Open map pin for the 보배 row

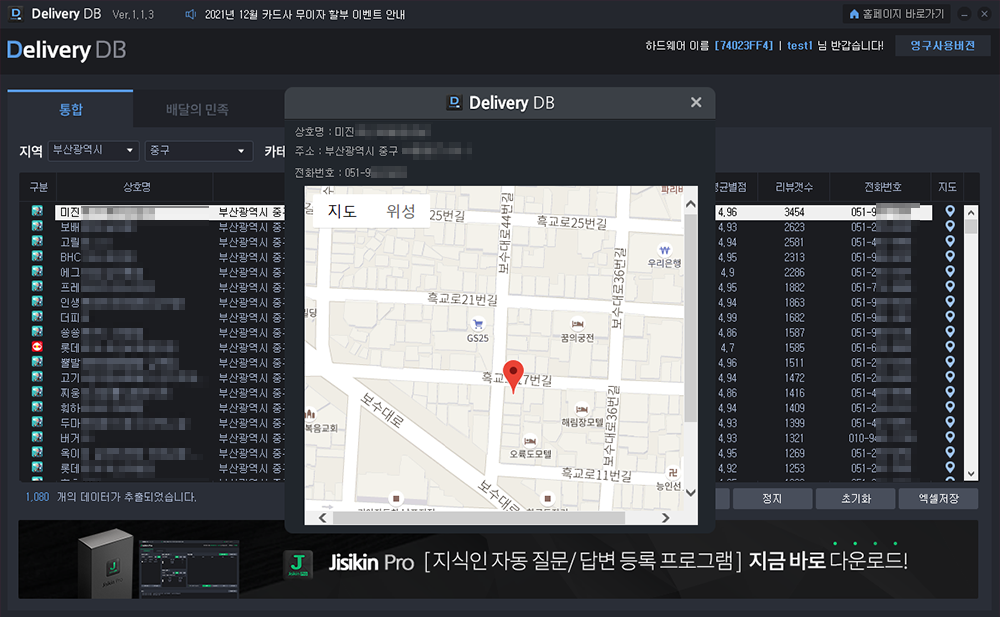point(950,227)
